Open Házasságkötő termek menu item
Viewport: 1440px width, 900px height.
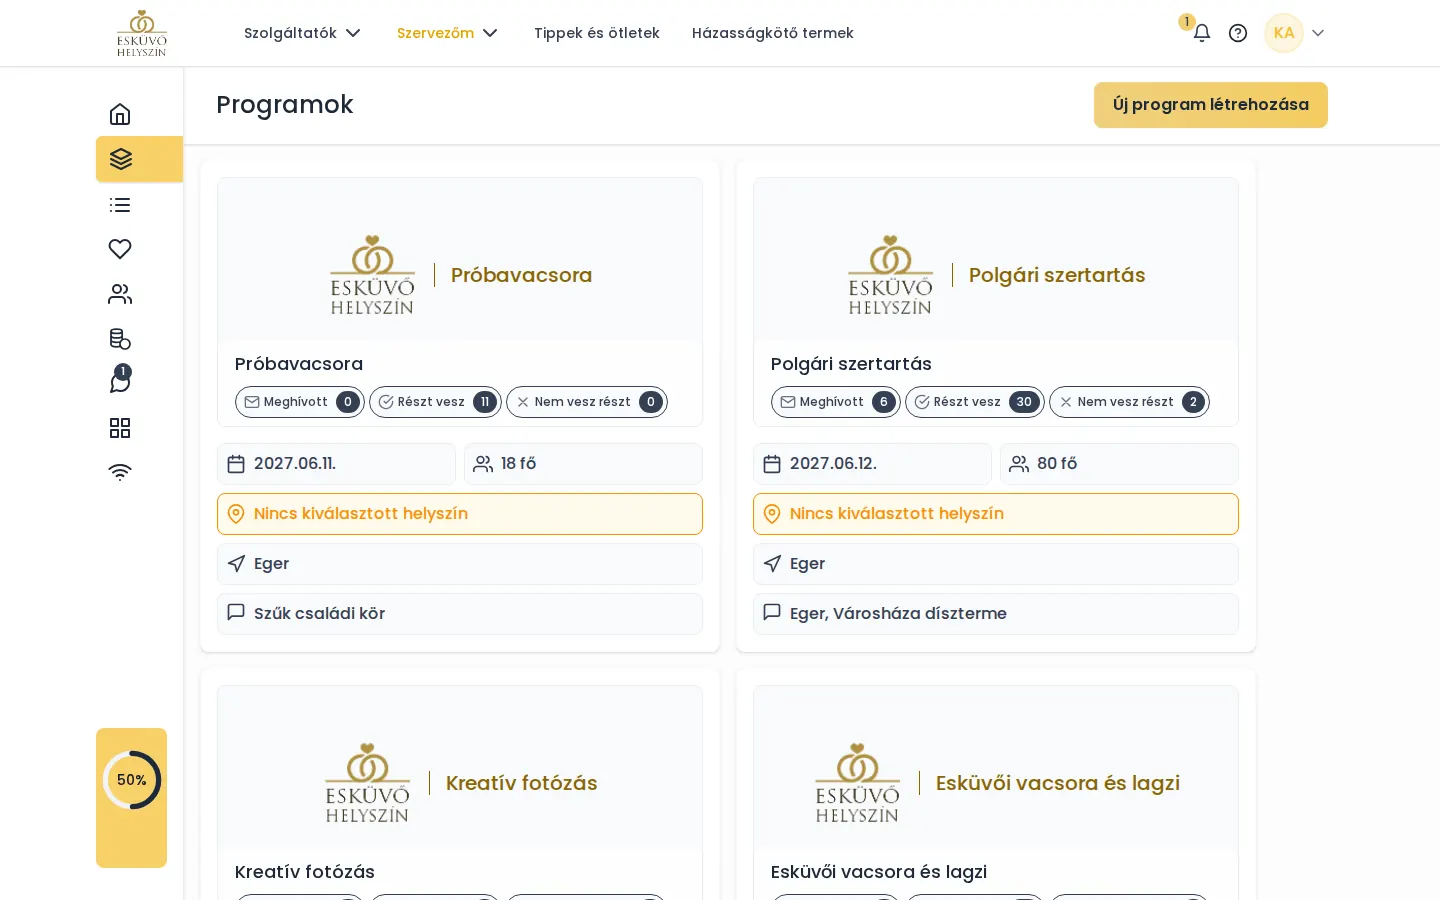(773, 33)
